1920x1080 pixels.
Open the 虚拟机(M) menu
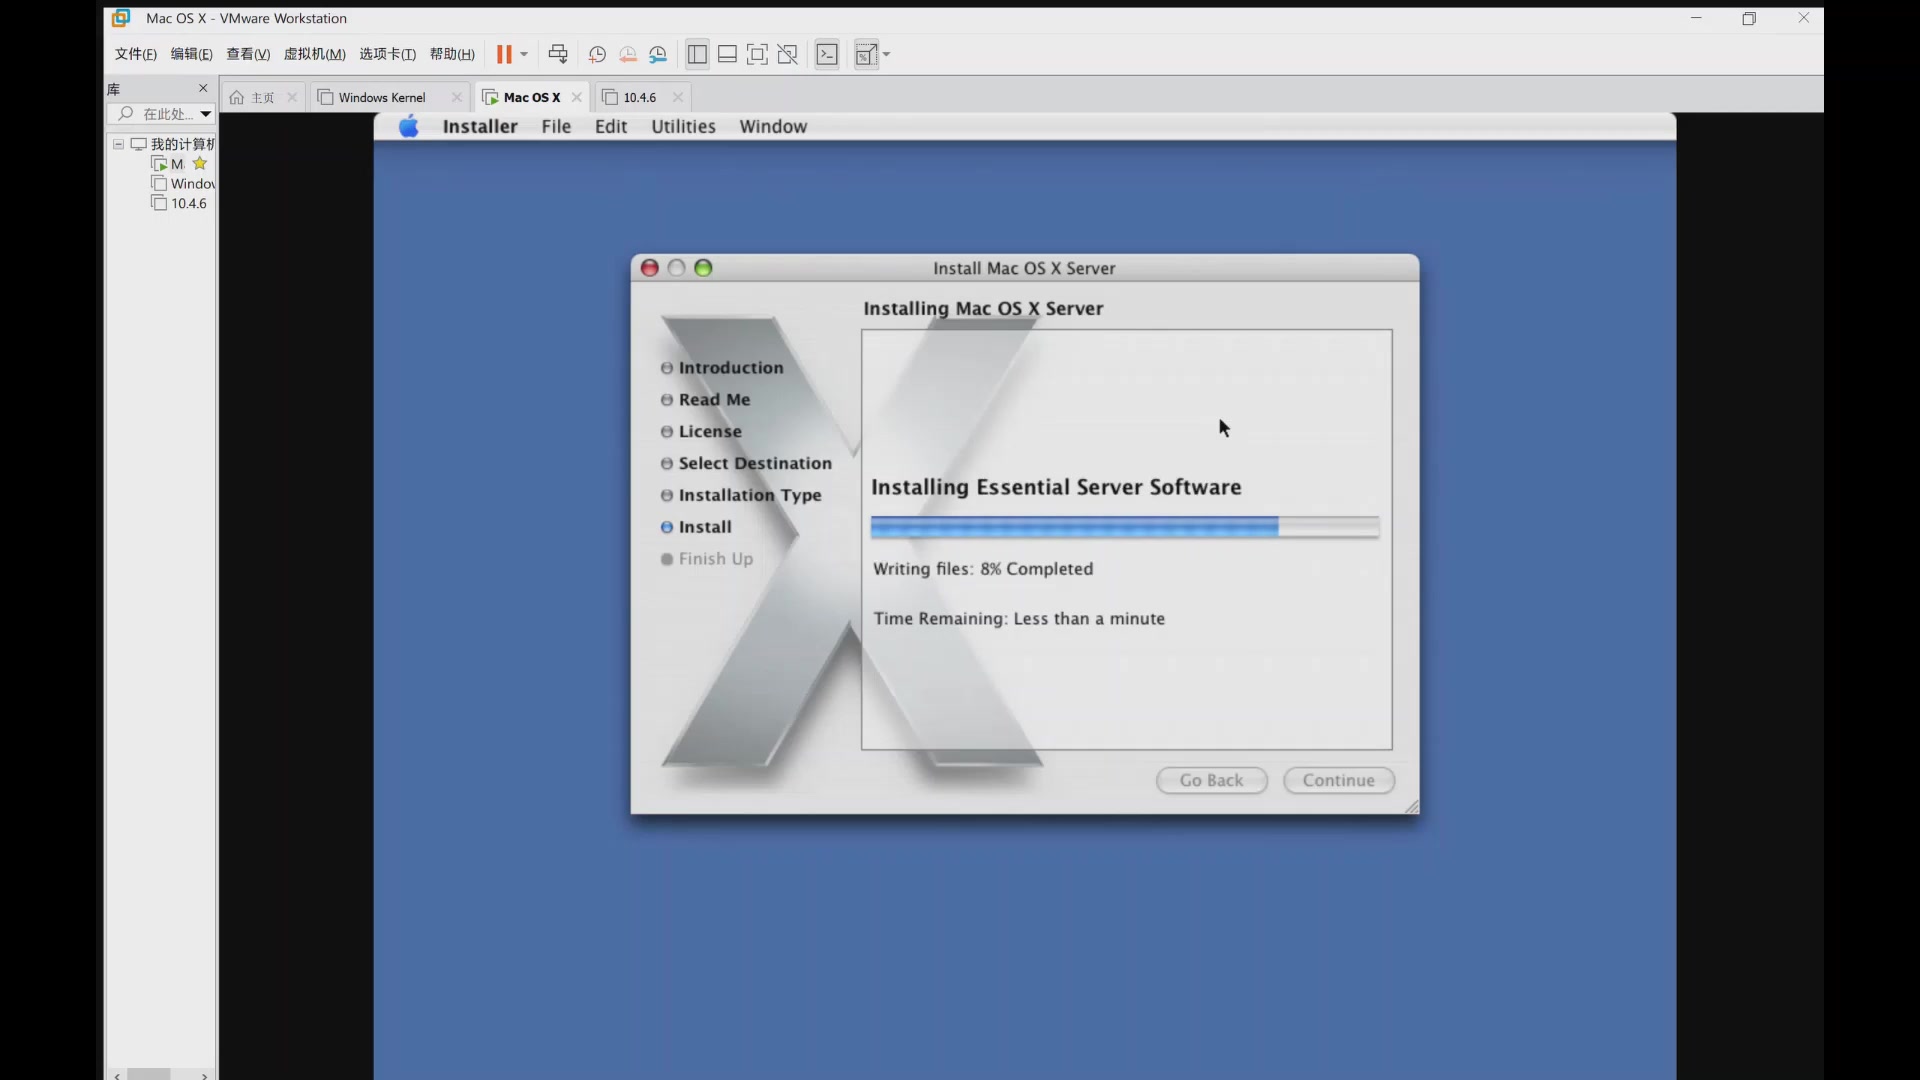pos(314,54)
